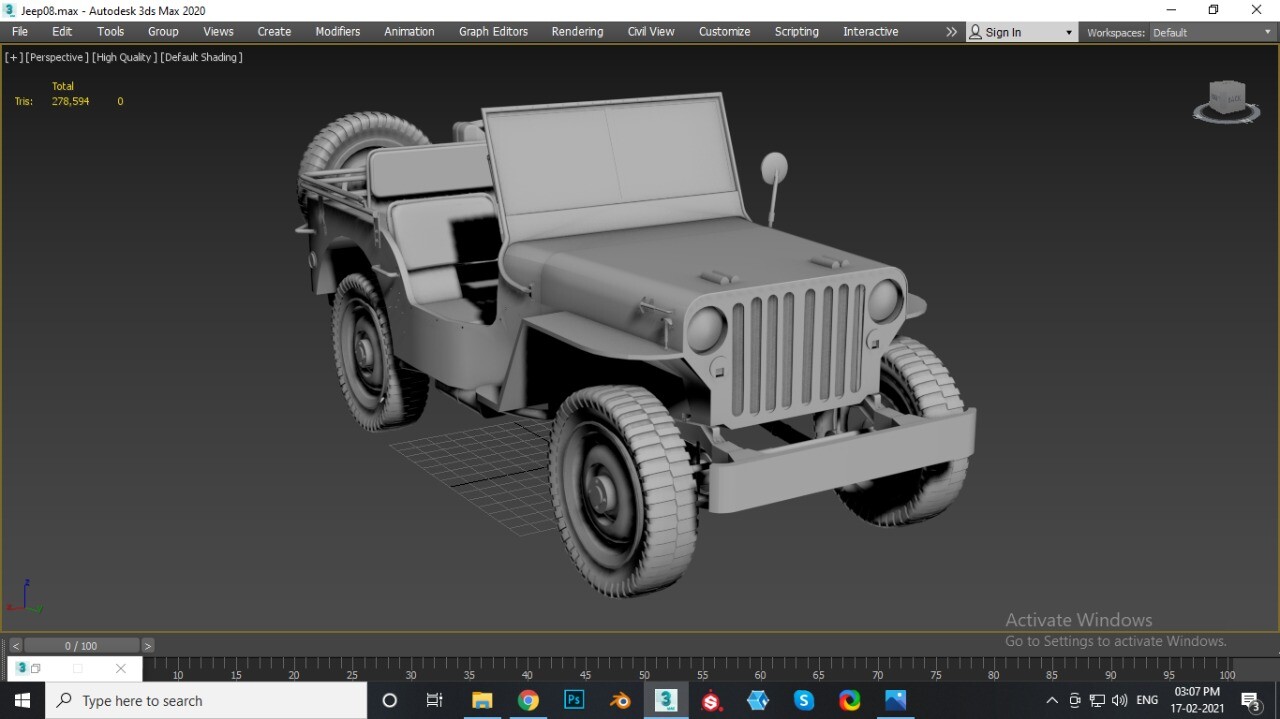The height and width of the screenshot is (719, 1280).
Task: Click the Type here to search box
Action: 206,701
